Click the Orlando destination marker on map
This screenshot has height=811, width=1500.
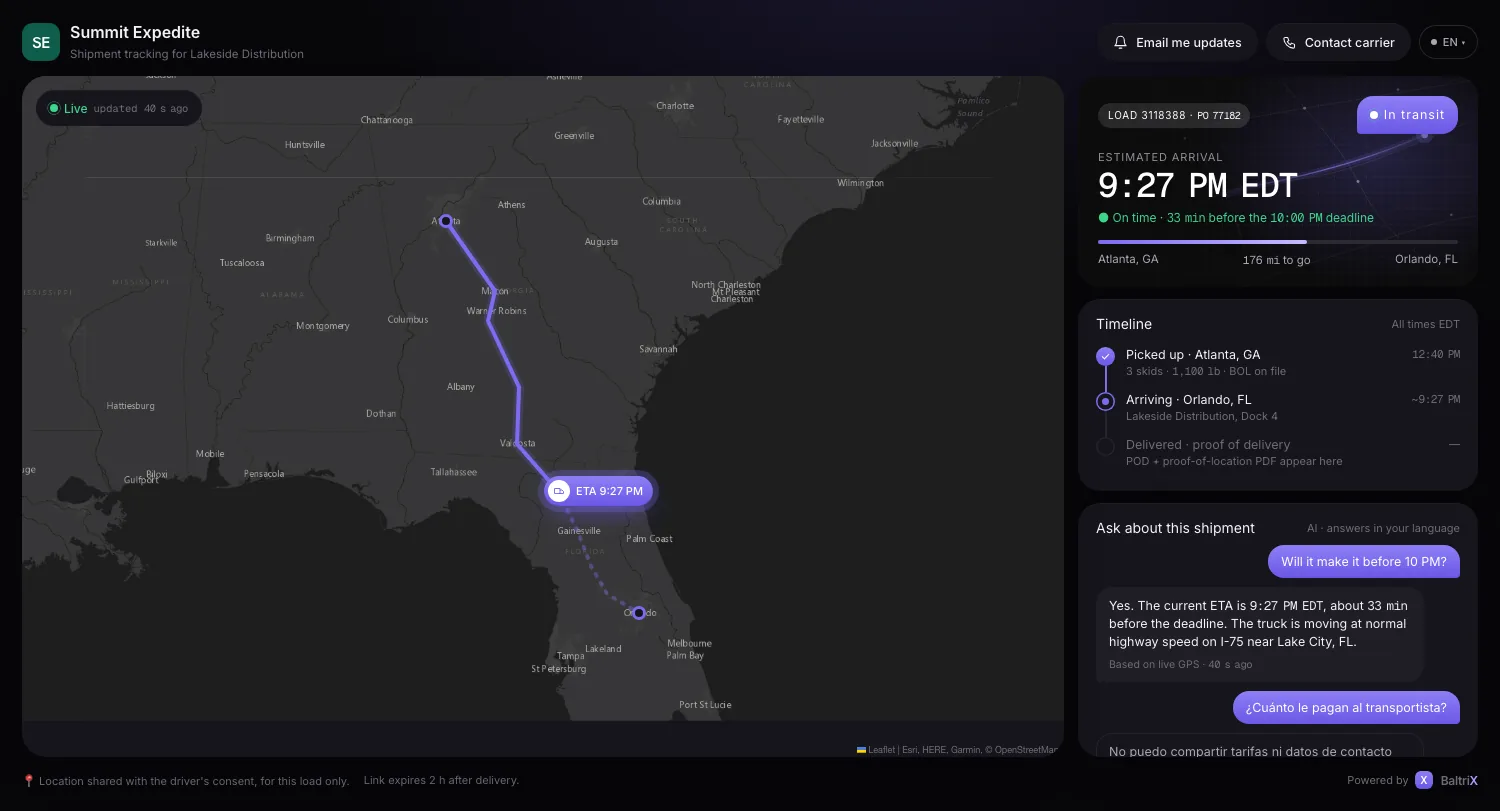[639, 613]
